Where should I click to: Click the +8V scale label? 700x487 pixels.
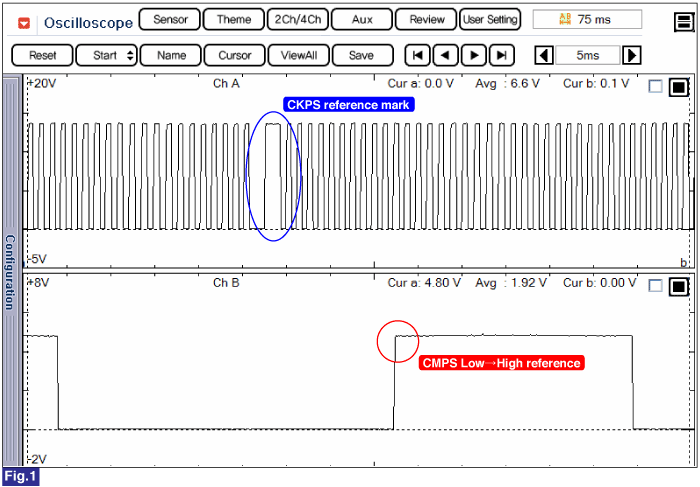pos(38,283)
